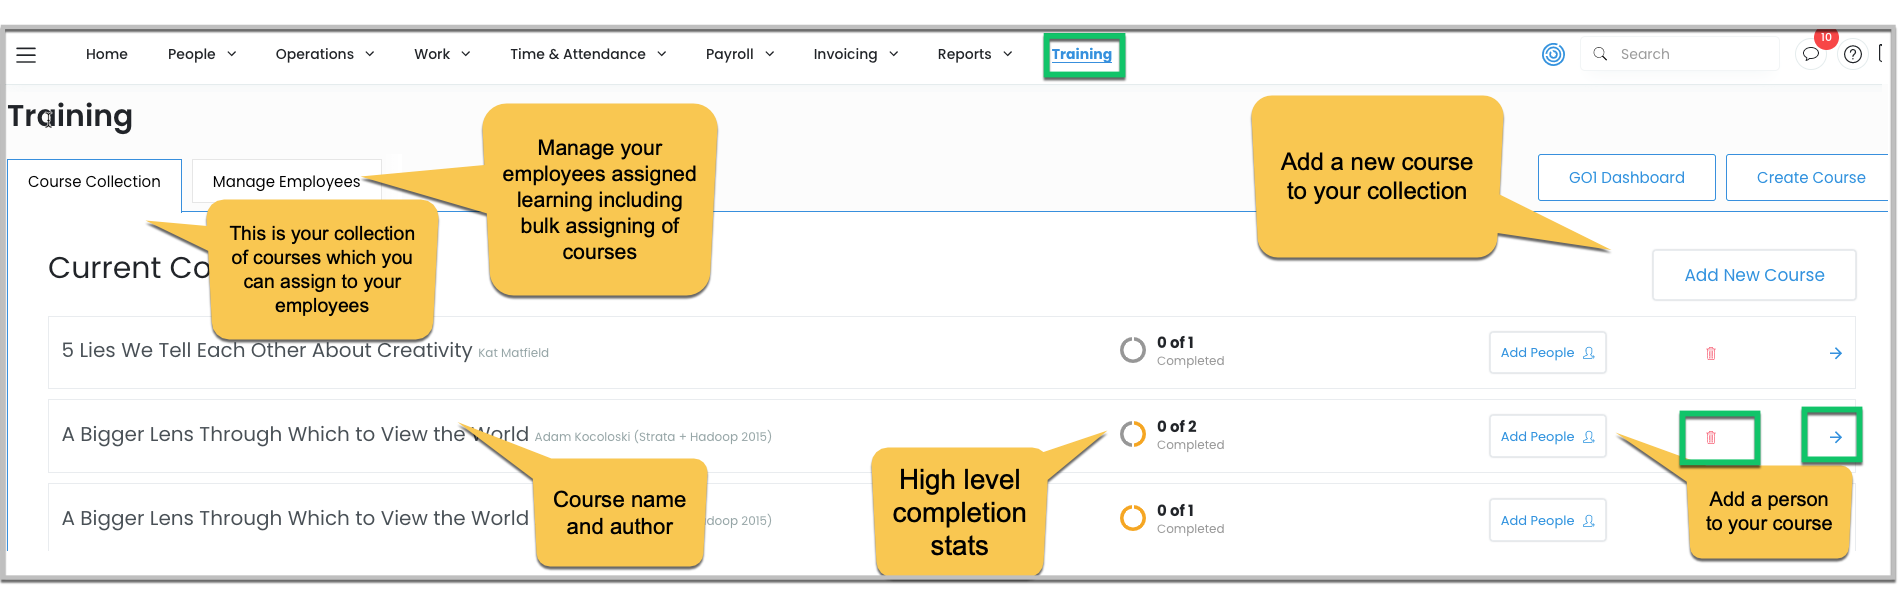This screenshot has height=600, width=1903.
Task: Focus the Search input field
Action: click(1690, 54)
